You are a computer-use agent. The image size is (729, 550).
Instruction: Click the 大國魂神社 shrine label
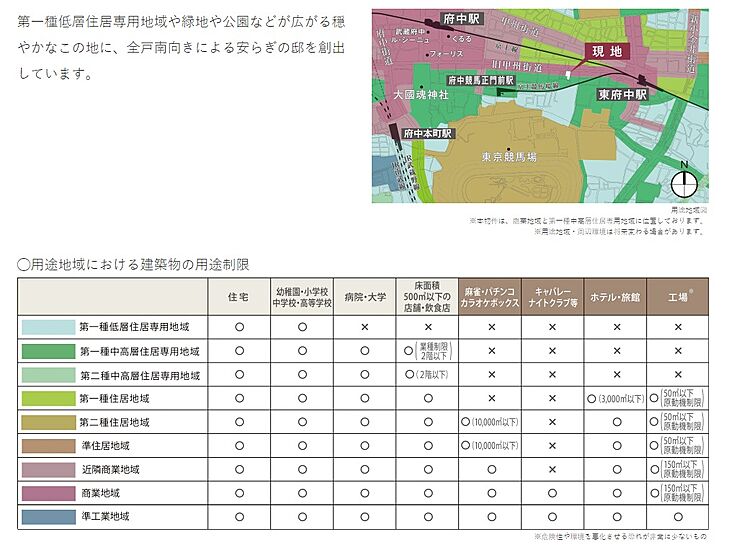pyautogui.click(x=420, y=94)
